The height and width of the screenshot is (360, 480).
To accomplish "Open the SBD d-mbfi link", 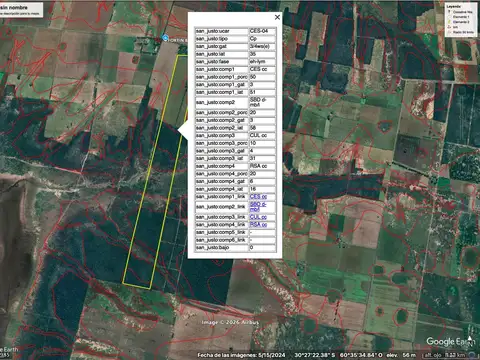I will click(x=258, y=207).
